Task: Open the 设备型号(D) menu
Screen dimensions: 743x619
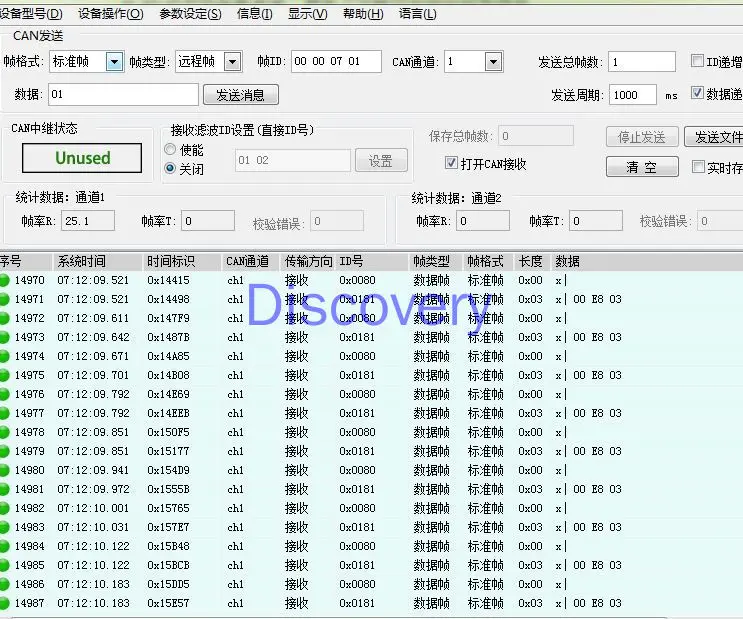Action: [30, 13]
